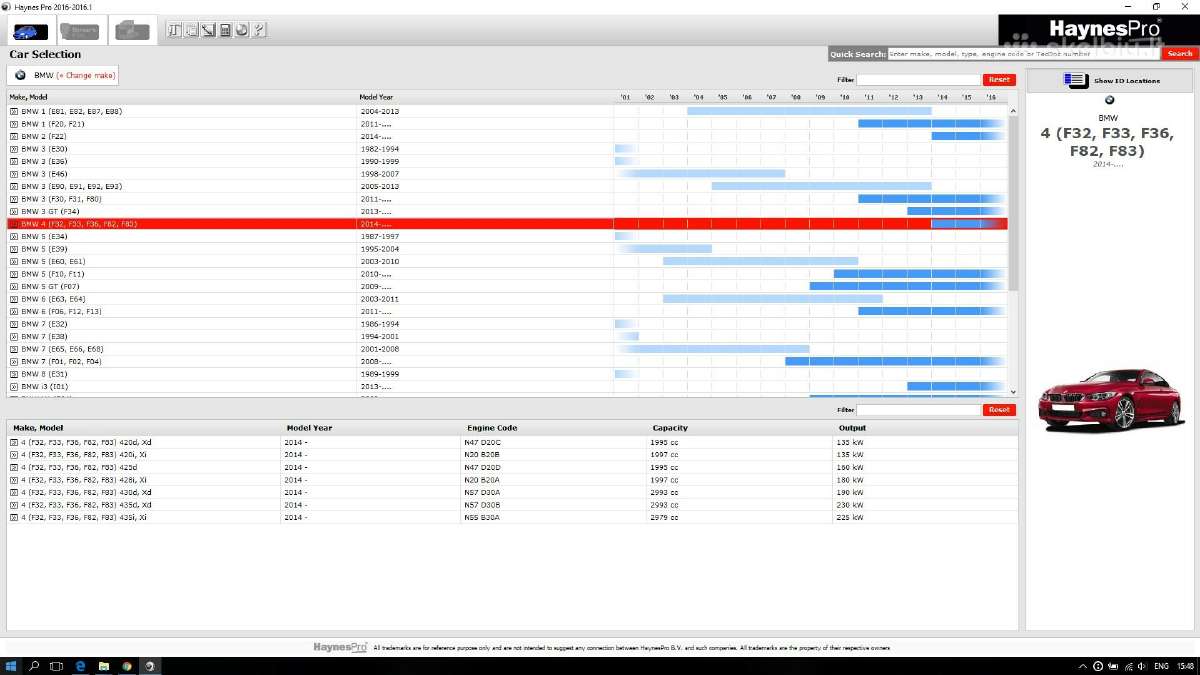The image size is (1200, 675).
Task: Click row icon beside BMW 3 (E36)
Action: pyautogui.click(x=14, y=161)
